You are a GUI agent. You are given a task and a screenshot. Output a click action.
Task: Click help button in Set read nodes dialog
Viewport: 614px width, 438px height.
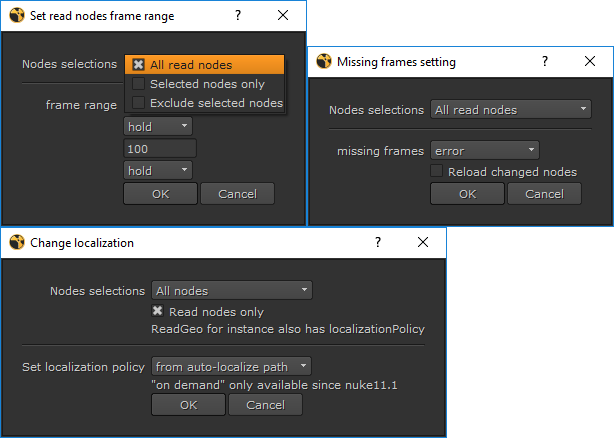(237, 16)
